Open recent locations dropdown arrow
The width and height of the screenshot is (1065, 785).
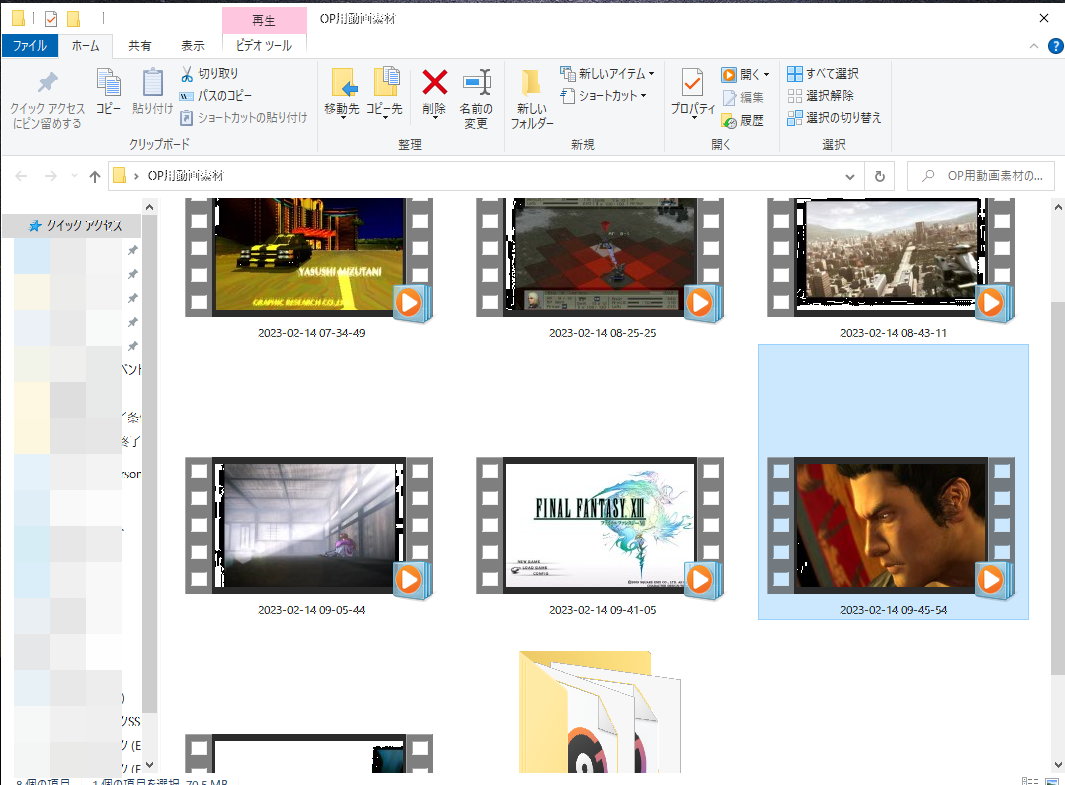click(x=74, y=177)
